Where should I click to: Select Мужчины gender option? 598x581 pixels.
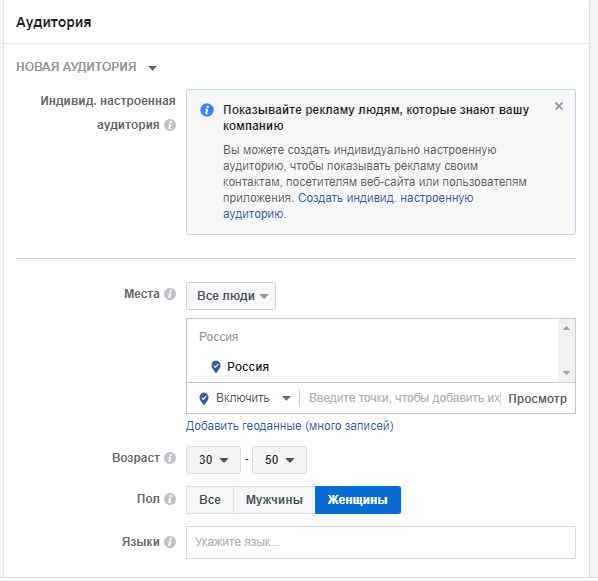(x=274, y=500)
